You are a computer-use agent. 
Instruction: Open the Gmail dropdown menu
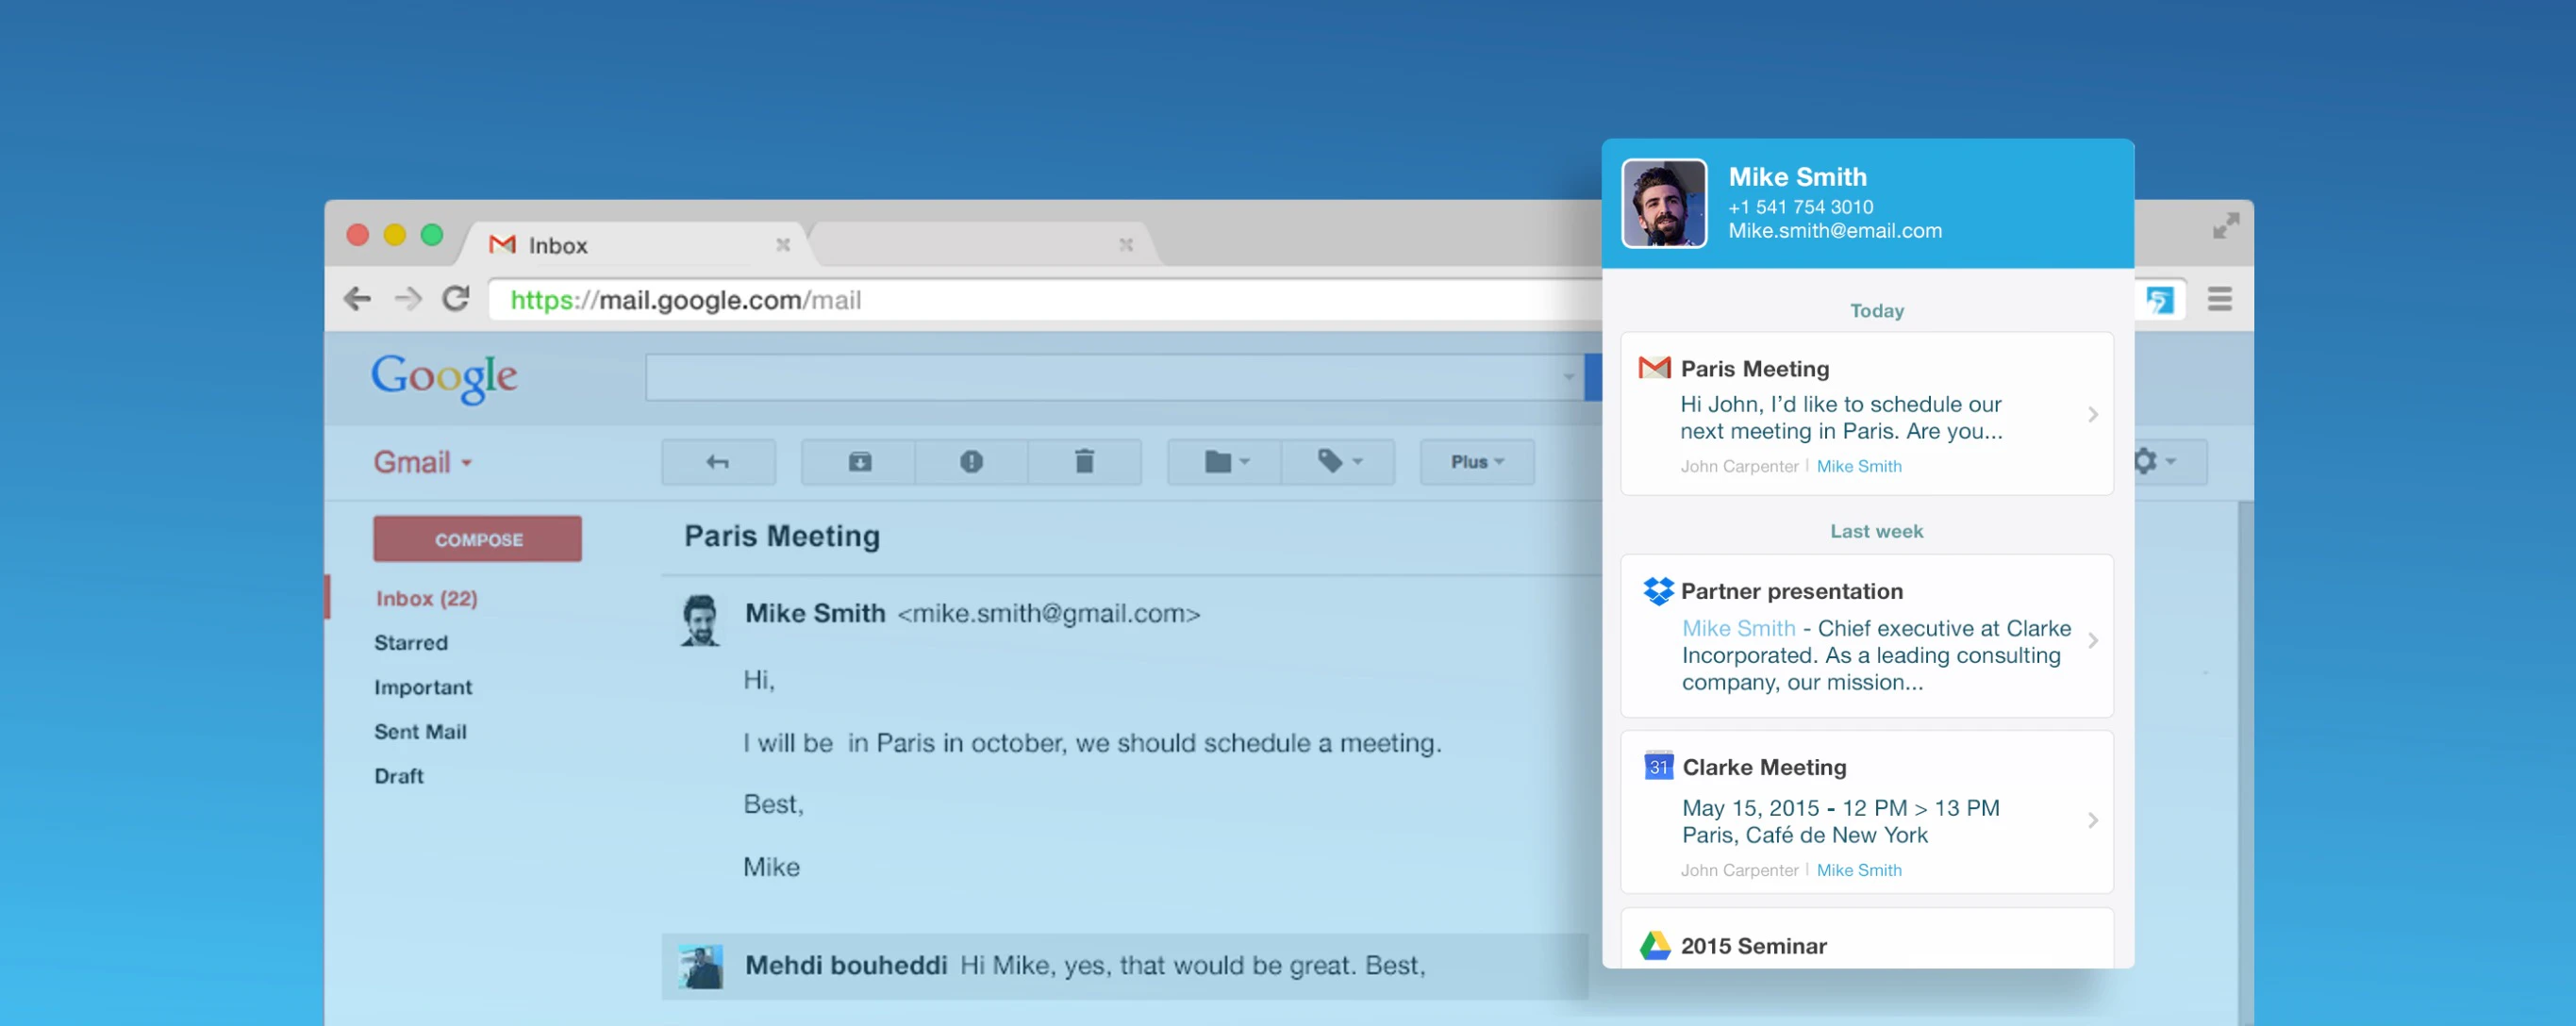(x=423, y=462)
